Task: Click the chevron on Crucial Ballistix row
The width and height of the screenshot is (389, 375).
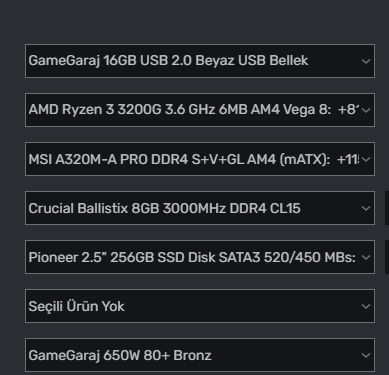Action: (366, 208)
